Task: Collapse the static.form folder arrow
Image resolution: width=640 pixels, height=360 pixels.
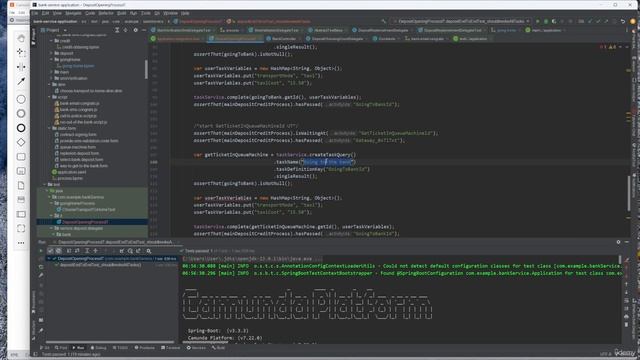Action: pyautogui.click(x=49, y=128)
